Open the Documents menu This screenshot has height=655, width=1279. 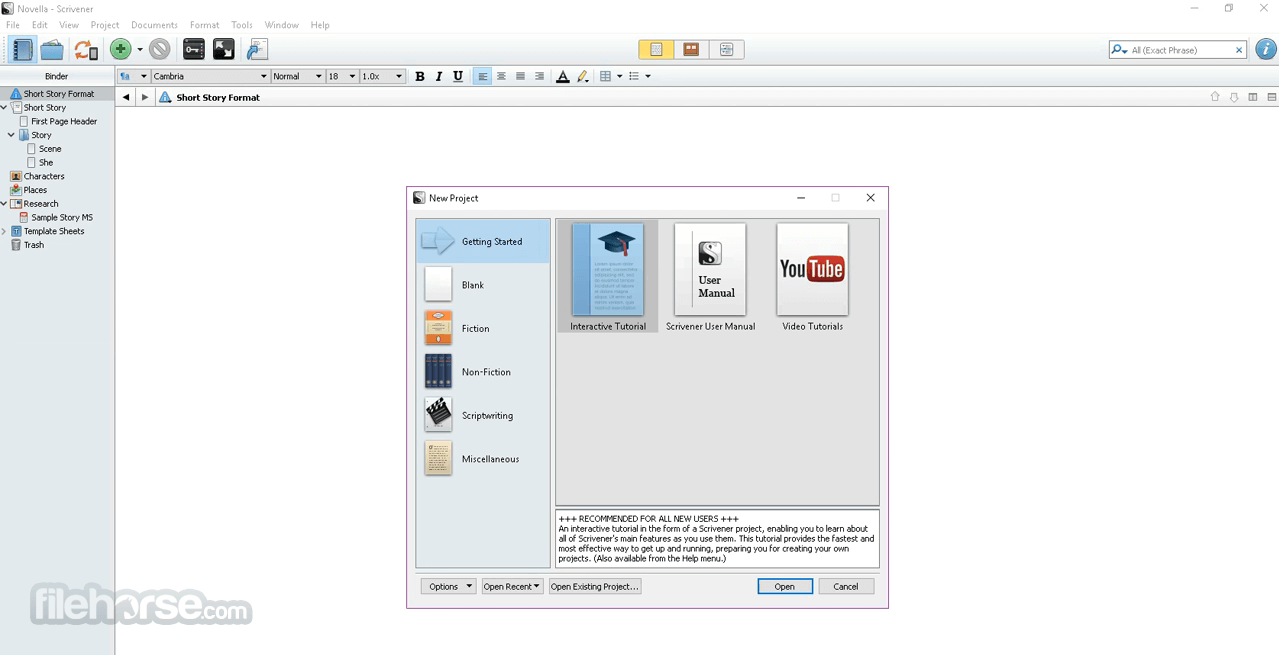[155, 25]
